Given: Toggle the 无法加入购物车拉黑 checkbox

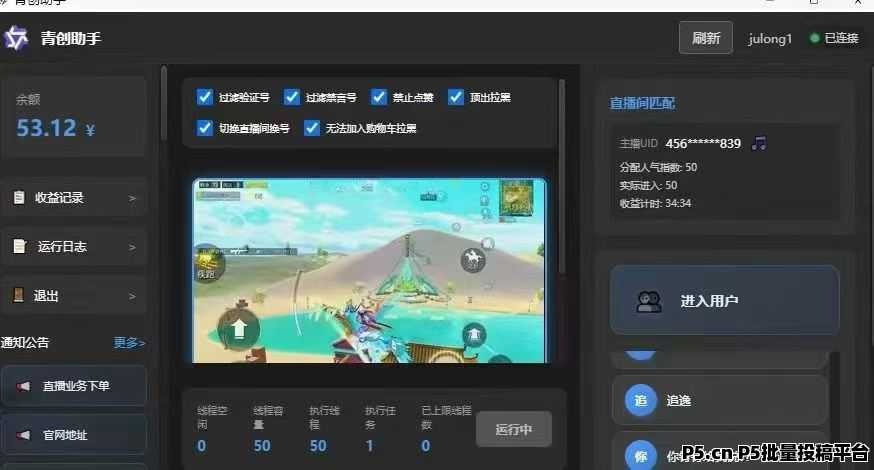Looking at the screenshot, I should pyautogui.click(x=312, y=128).
